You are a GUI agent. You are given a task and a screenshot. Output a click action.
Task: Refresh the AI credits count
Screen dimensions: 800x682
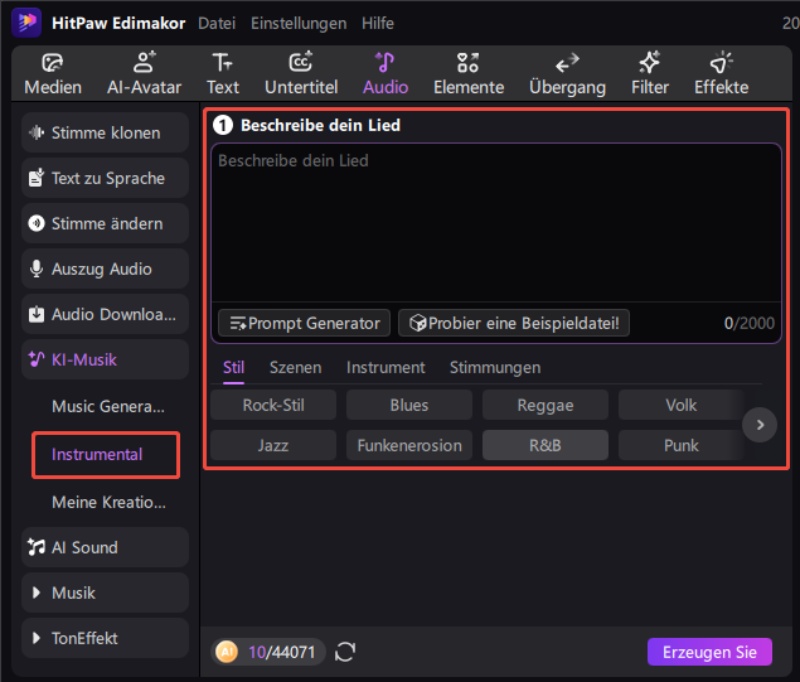(345, 651)
